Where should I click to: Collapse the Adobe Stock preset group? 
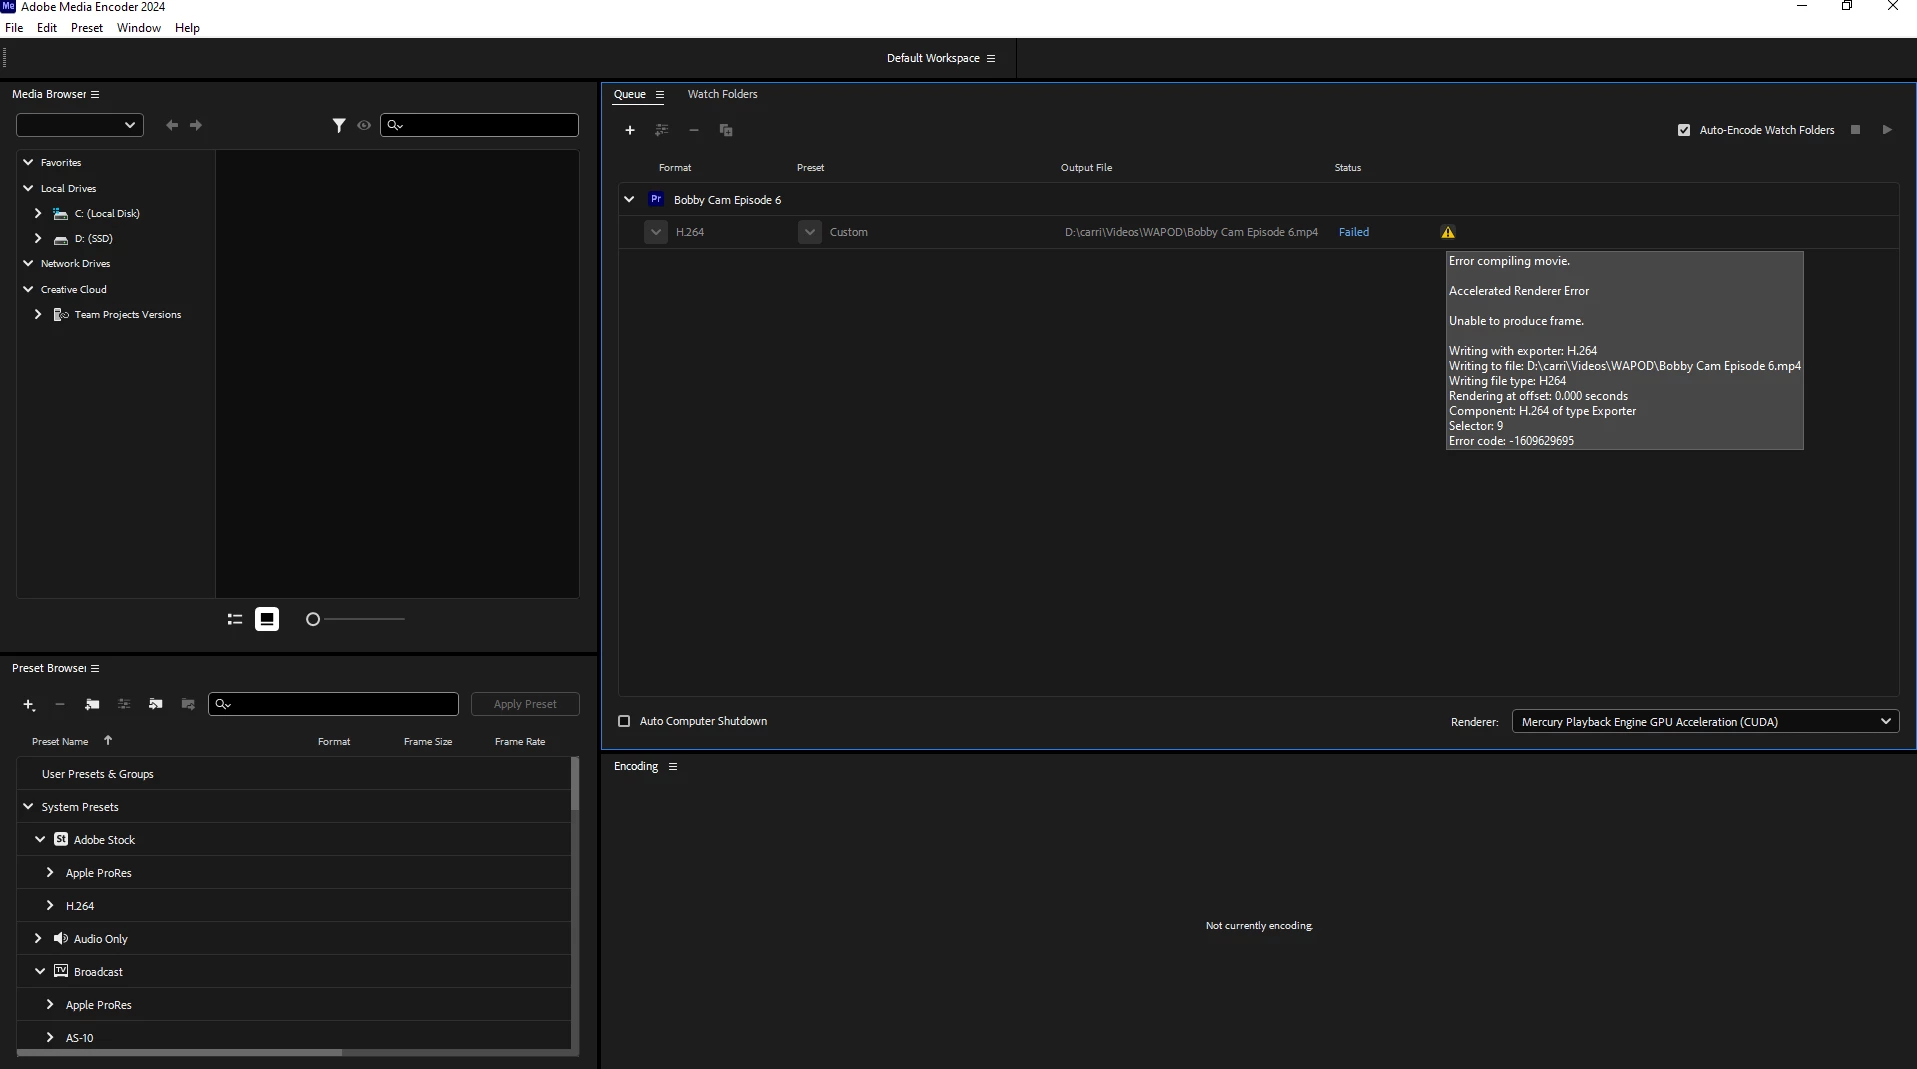click(40, 839)
